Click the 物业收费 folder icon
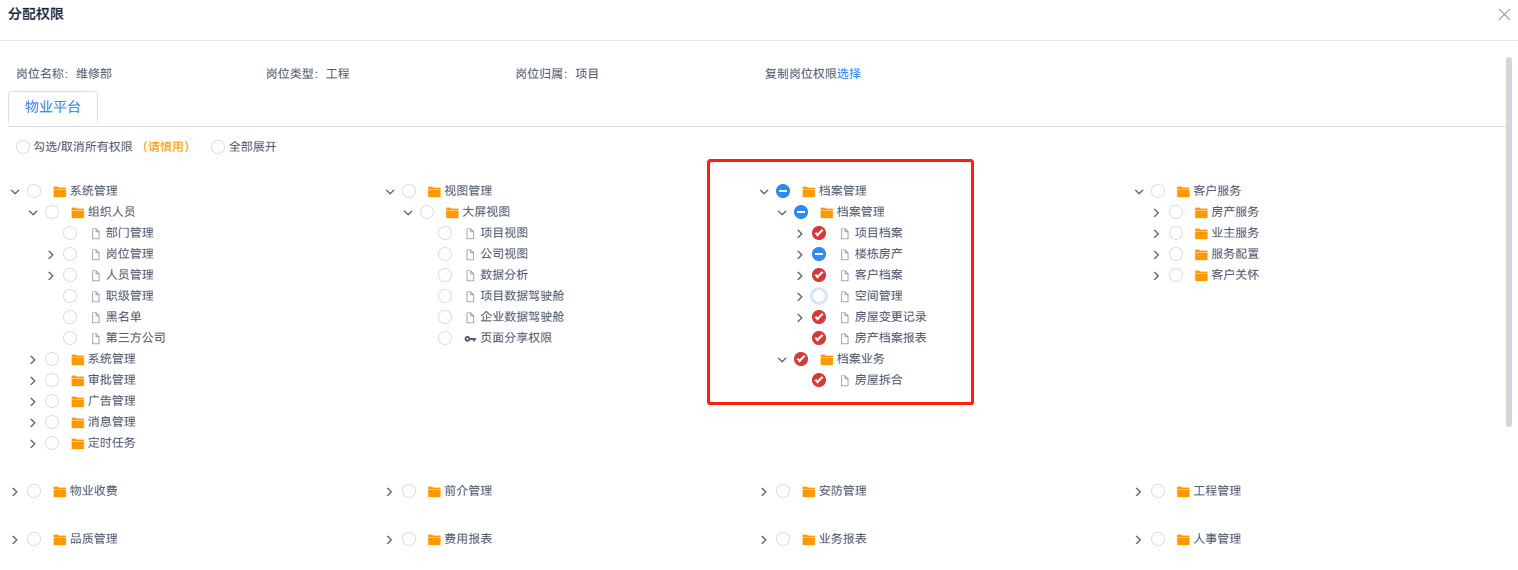Image resolution: width=1518 pixels, height=570 pixels. tap(59, 491)
